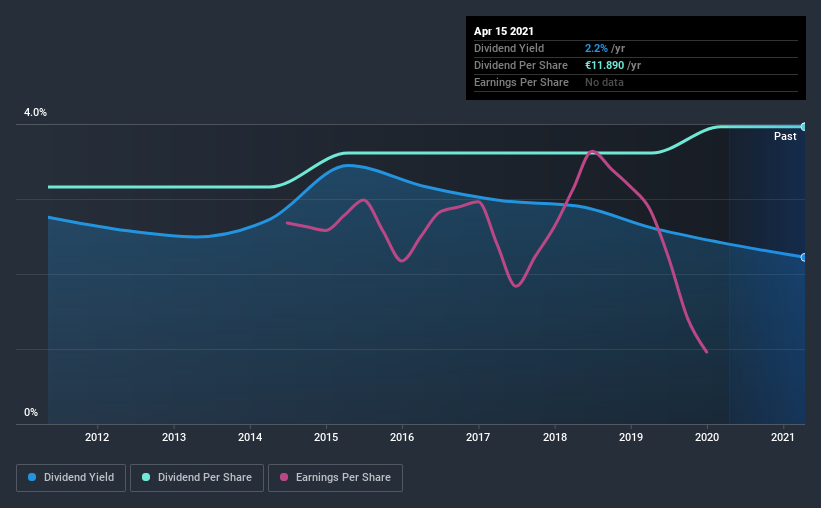Screen dimensions: 821x508
Task: Select the 2020 x-axis label
Action: pyautogui.click(x=707, y=437)
